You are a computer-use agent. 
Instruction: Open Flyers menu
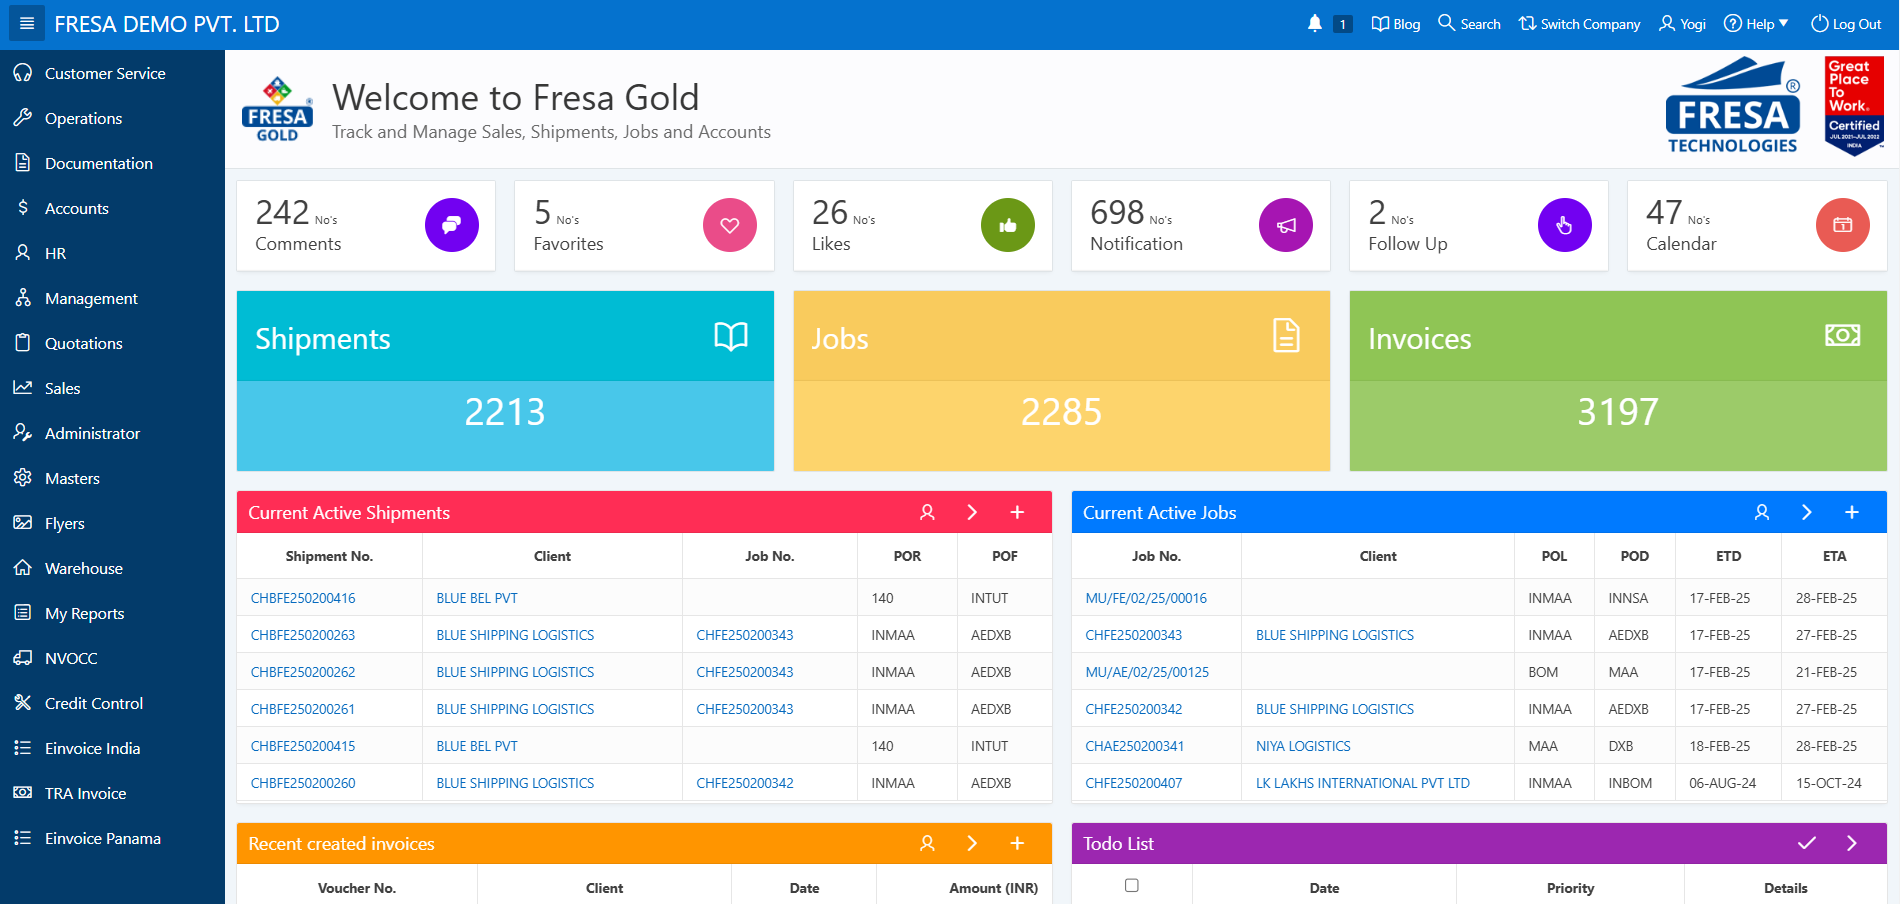coord(112,523)
